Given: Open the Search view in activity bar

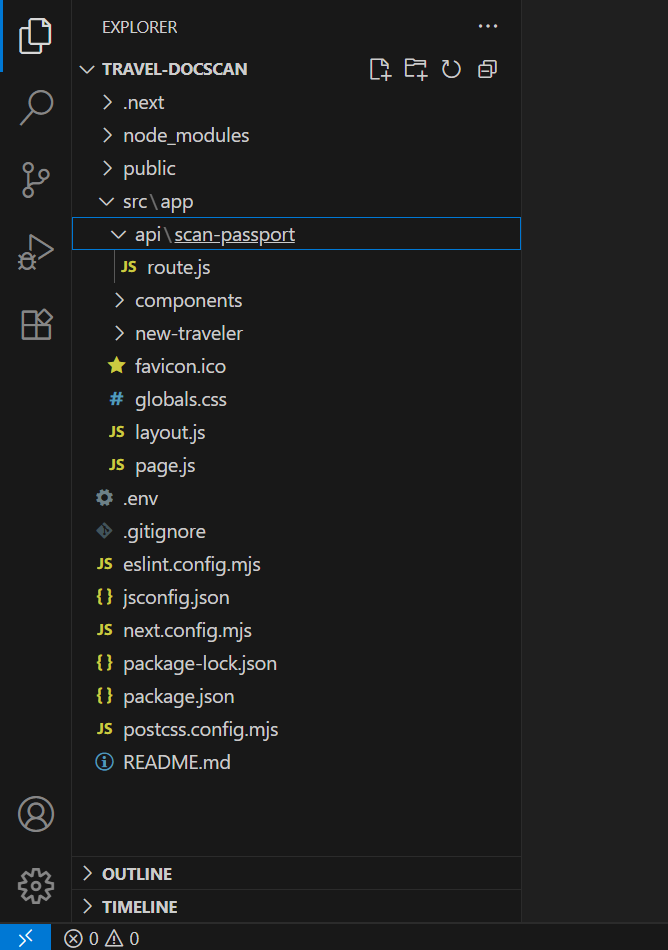Looking at the screenshot, I should pyautogui.click(x=36, y=107).
